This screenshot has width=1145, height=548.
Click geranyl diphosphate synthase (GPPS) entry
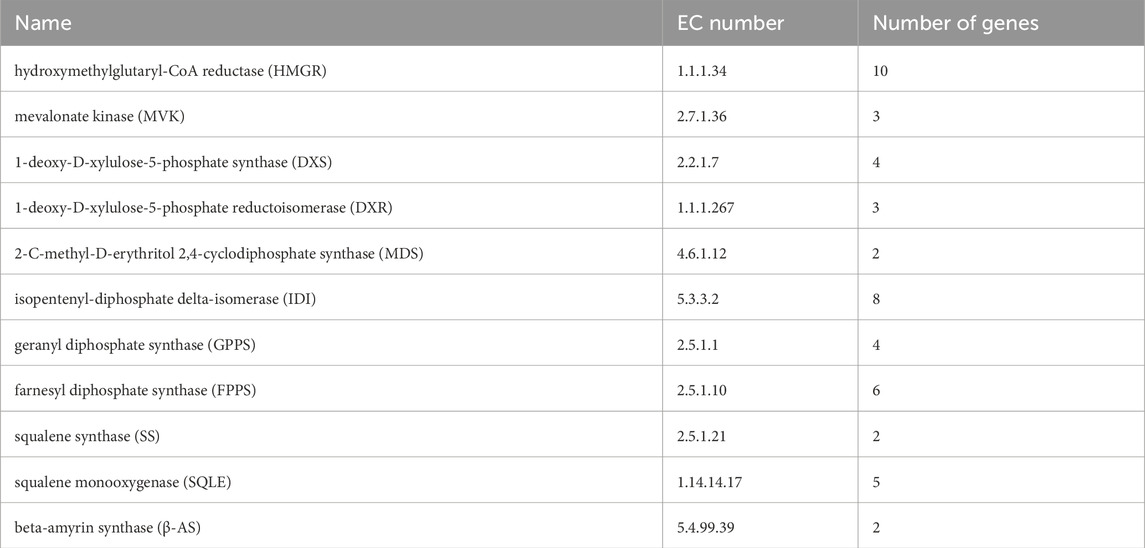coord(135,345)
